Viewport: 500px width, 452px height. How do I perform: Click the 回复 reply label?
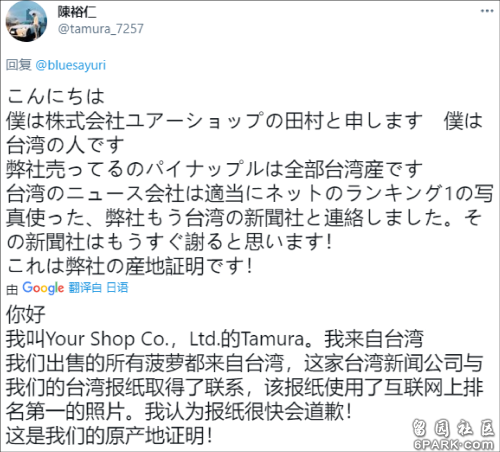click(19, 65)
